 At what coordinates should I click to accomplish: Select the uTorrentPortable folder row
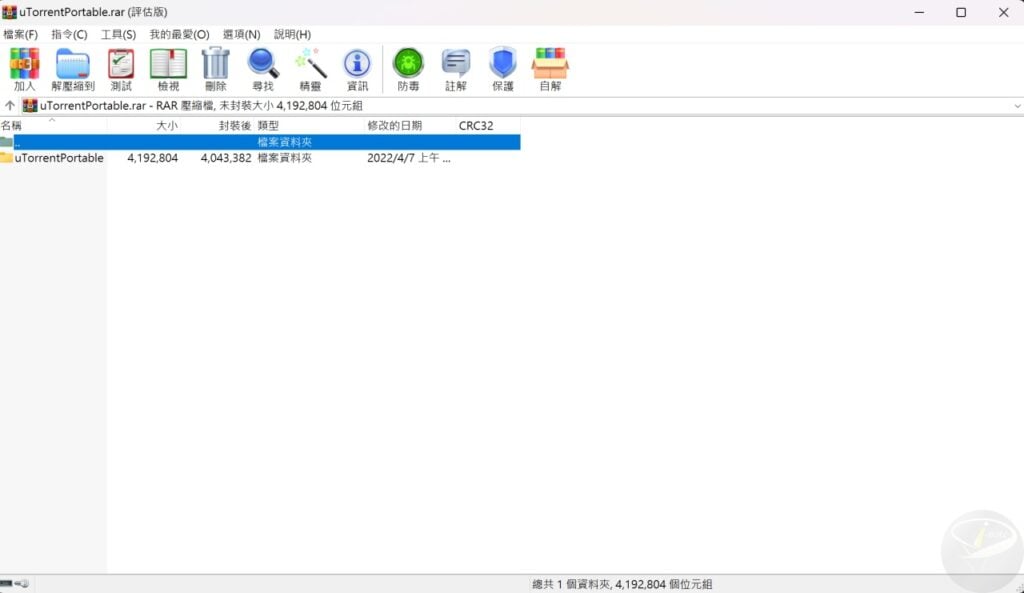click(x=59, y=158)
